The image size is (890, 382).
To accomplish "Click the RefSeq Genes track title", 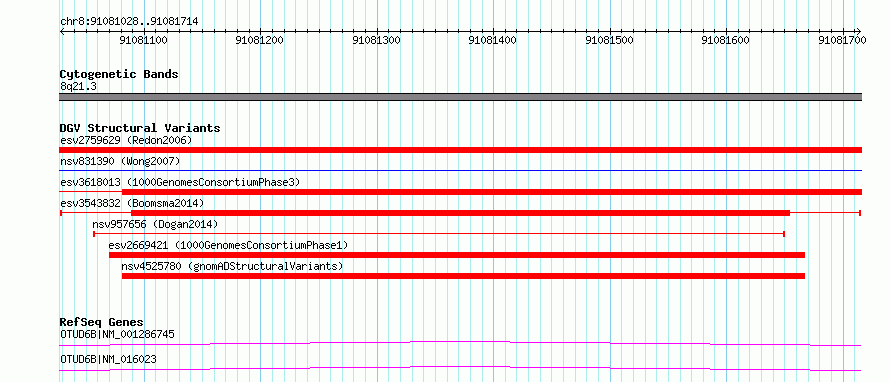I will pyautogui.click(x=102, y=322).
